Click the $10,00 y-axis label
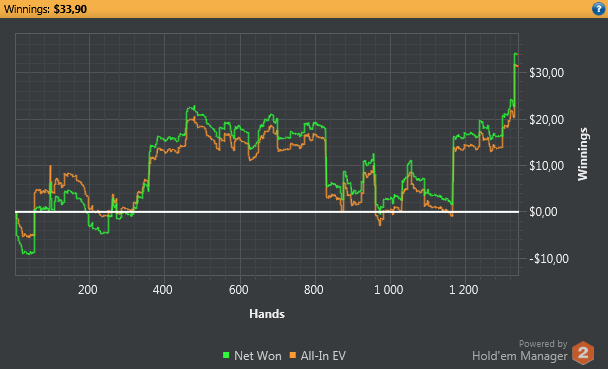Image resolution: width=608 pixels, height=369 pixels. (x=546, y=166)
